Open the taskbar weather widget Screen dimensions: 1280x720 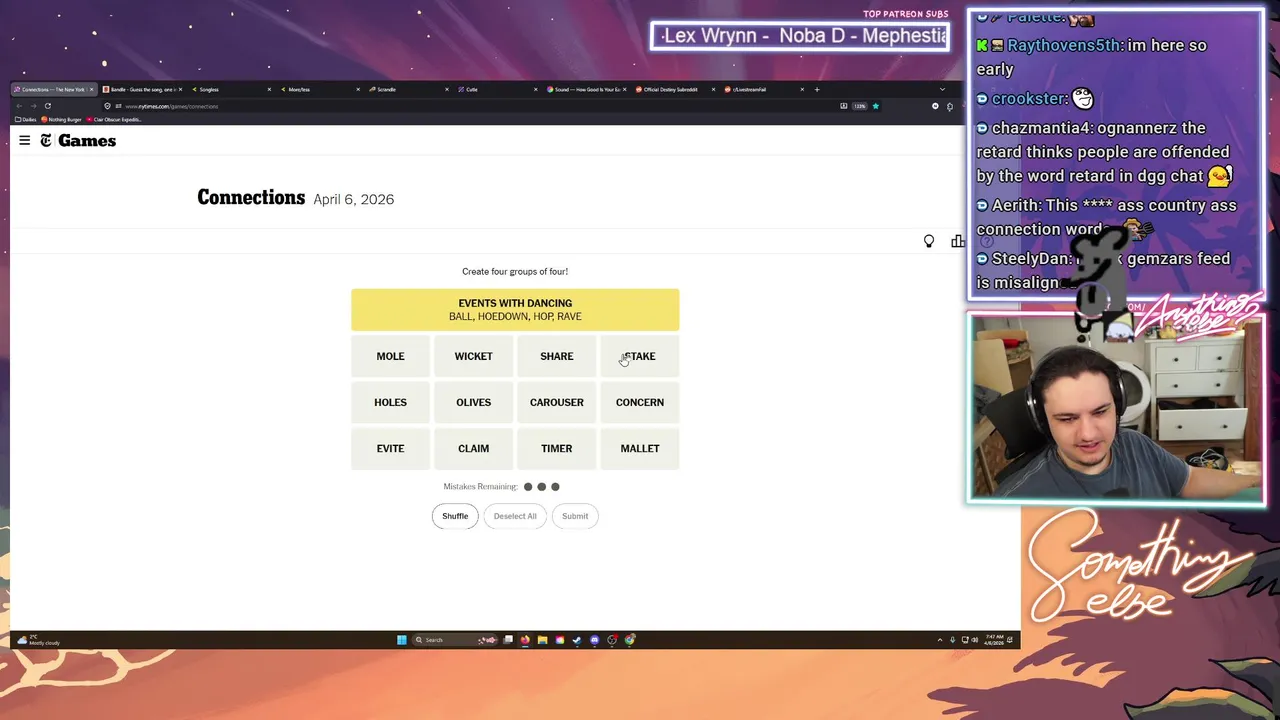click(x=39, y=640)
